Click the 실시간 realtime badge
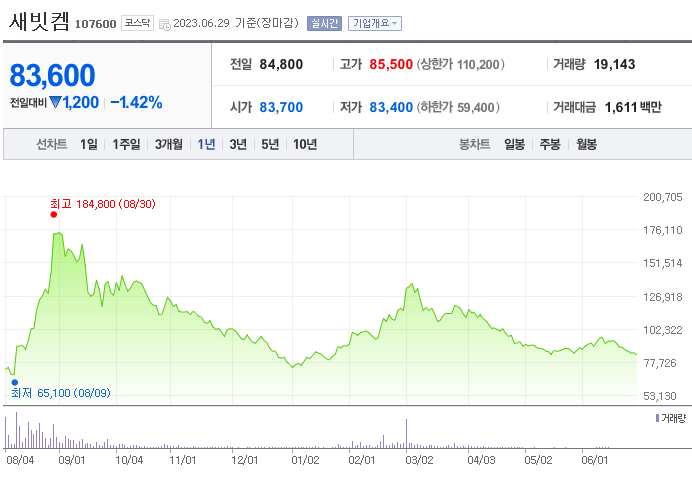This screenshot has height=478, width=692. (x=324, y=23)
